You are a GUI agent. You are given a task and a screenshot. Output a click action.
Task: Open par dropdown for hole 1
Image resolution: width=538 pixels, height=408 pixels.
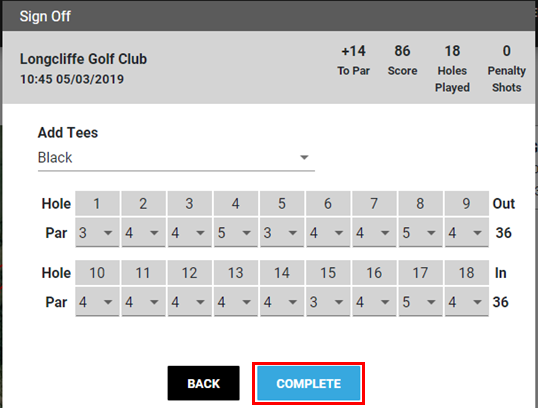[97, 233]
